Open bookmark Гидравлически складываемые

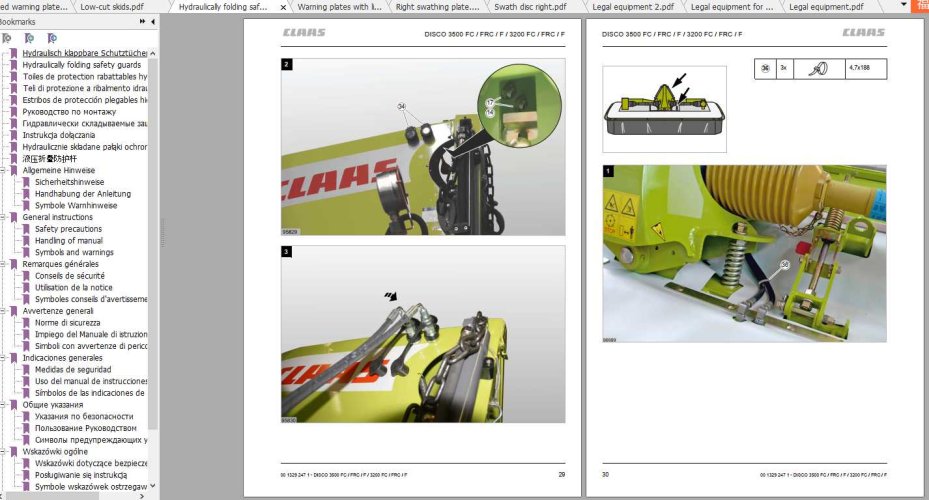[85, 123]
